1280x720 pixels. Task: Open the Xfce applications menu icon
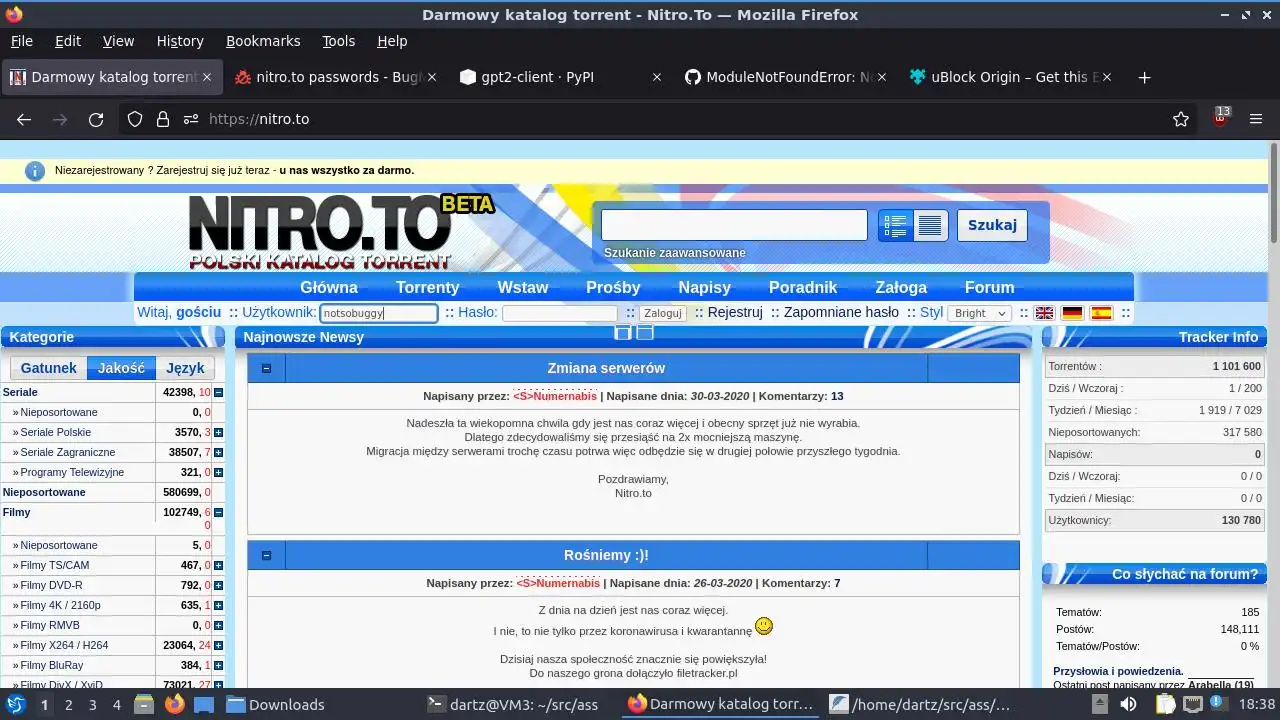(x=16, y=704)
